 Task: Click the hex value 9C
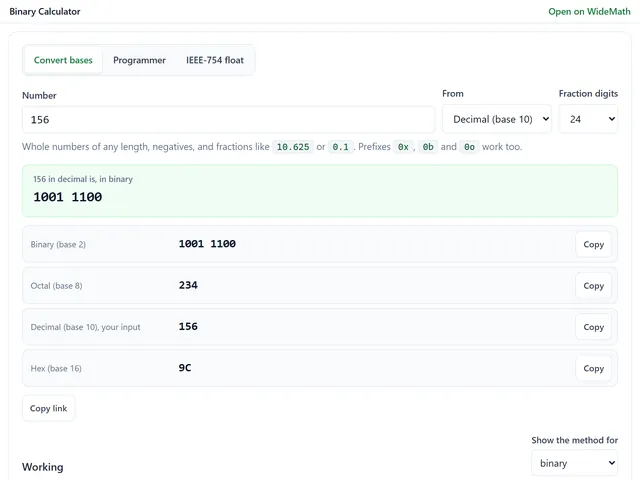click(185, 368)
